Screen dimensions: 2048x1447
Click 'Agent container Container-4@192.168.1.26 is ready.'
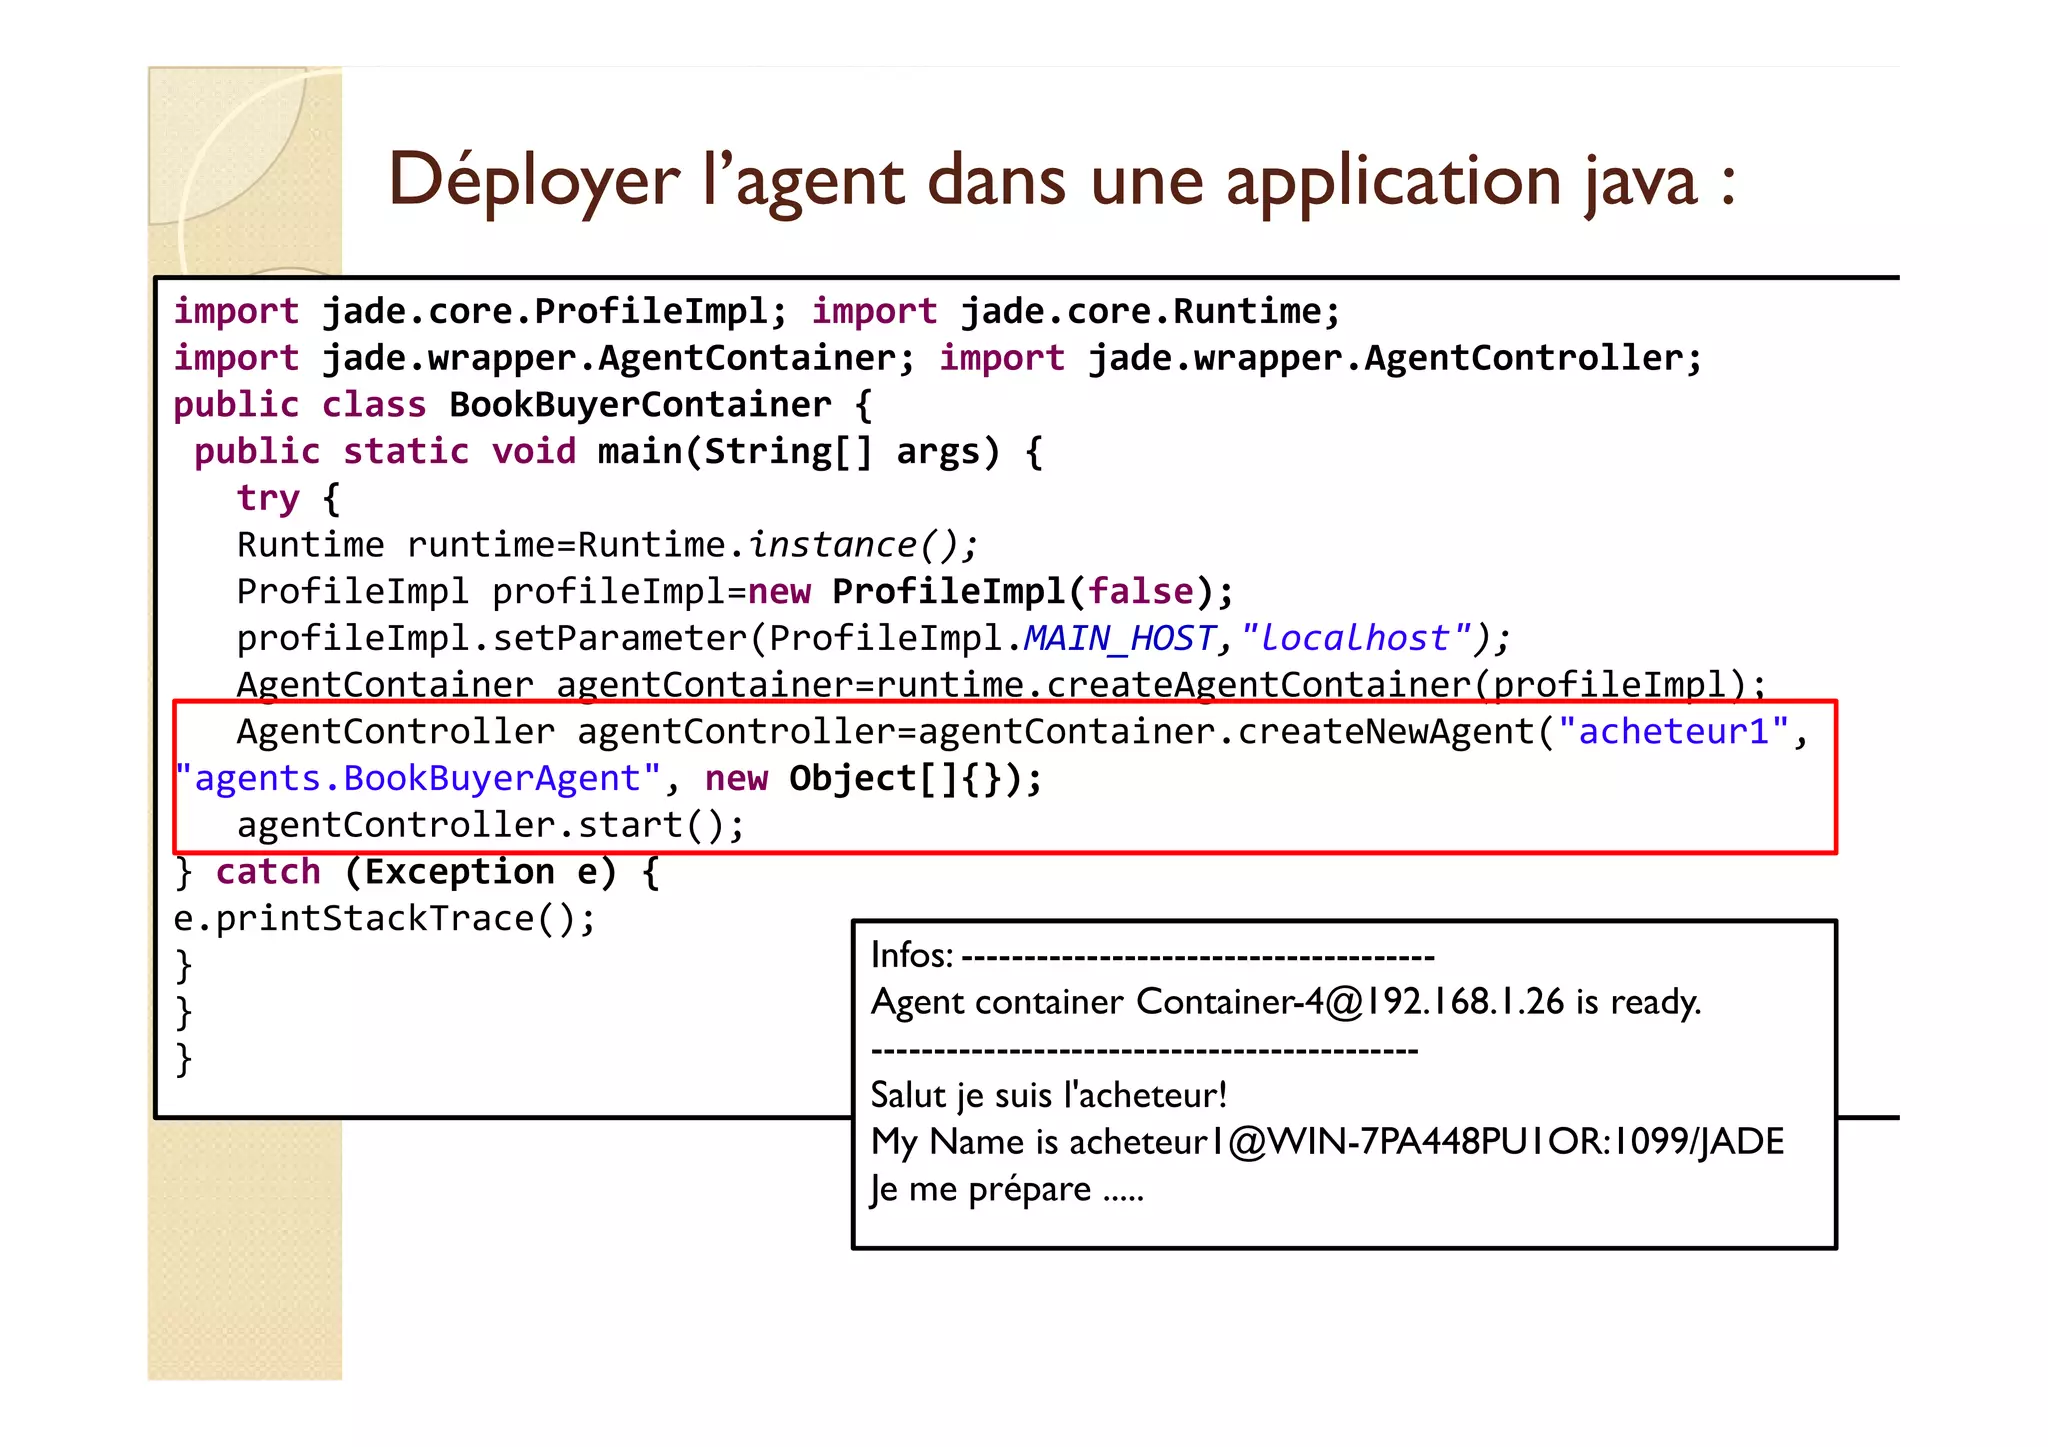click(x=1286, y=1002)
